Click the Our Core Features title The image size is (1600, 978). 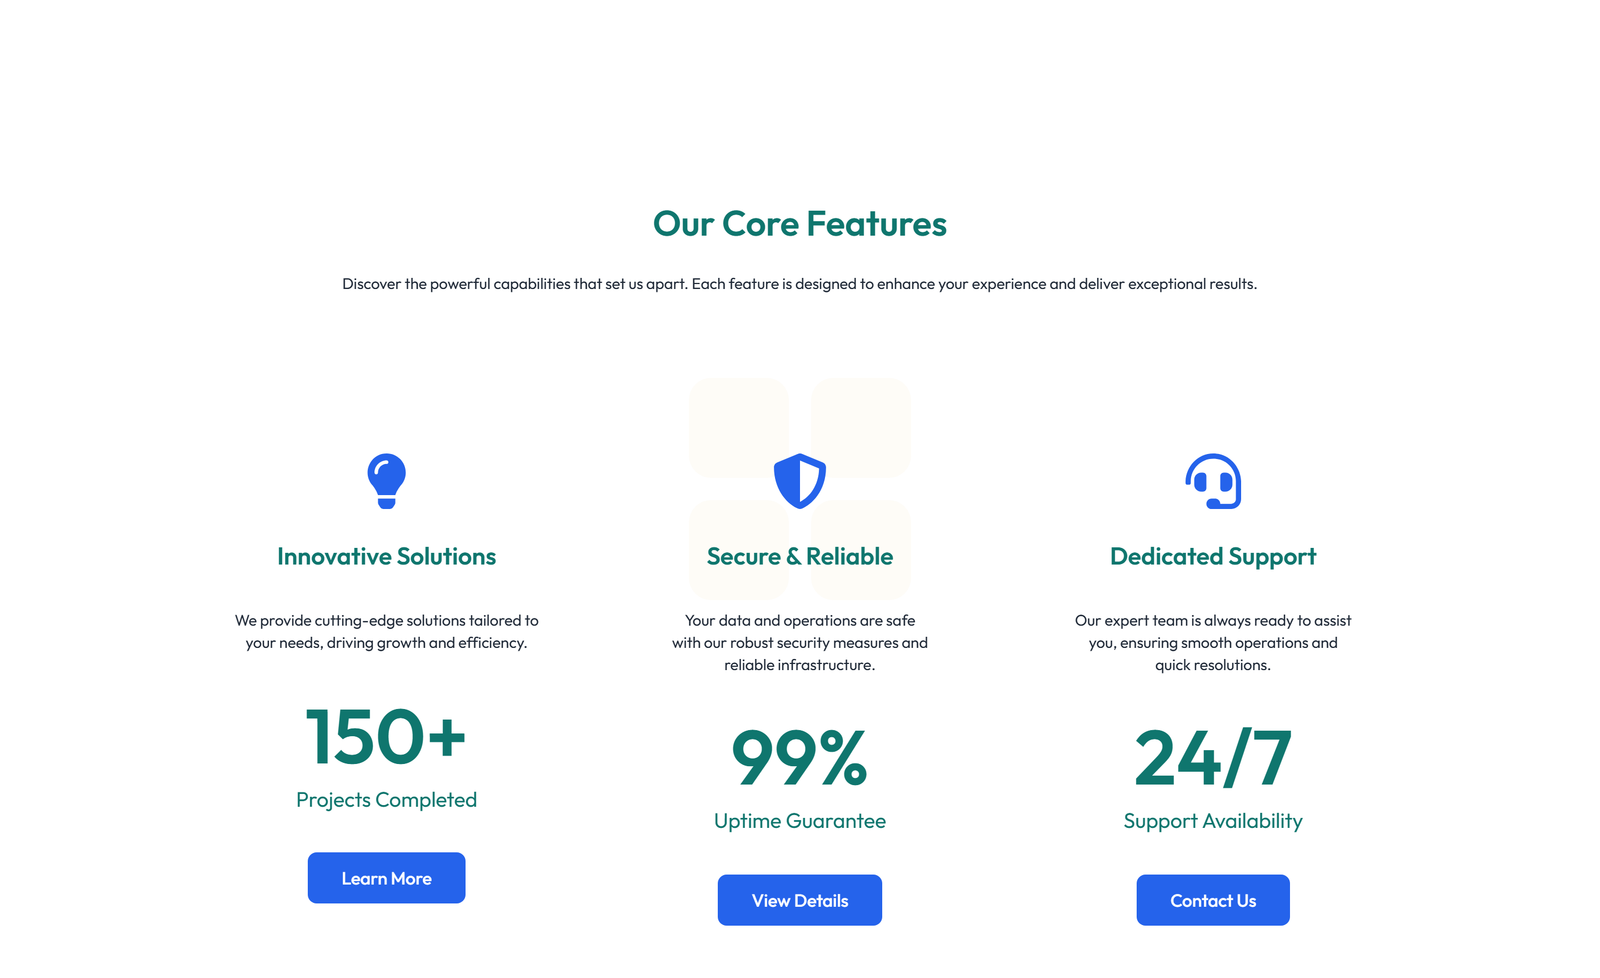tap(799, 224)
